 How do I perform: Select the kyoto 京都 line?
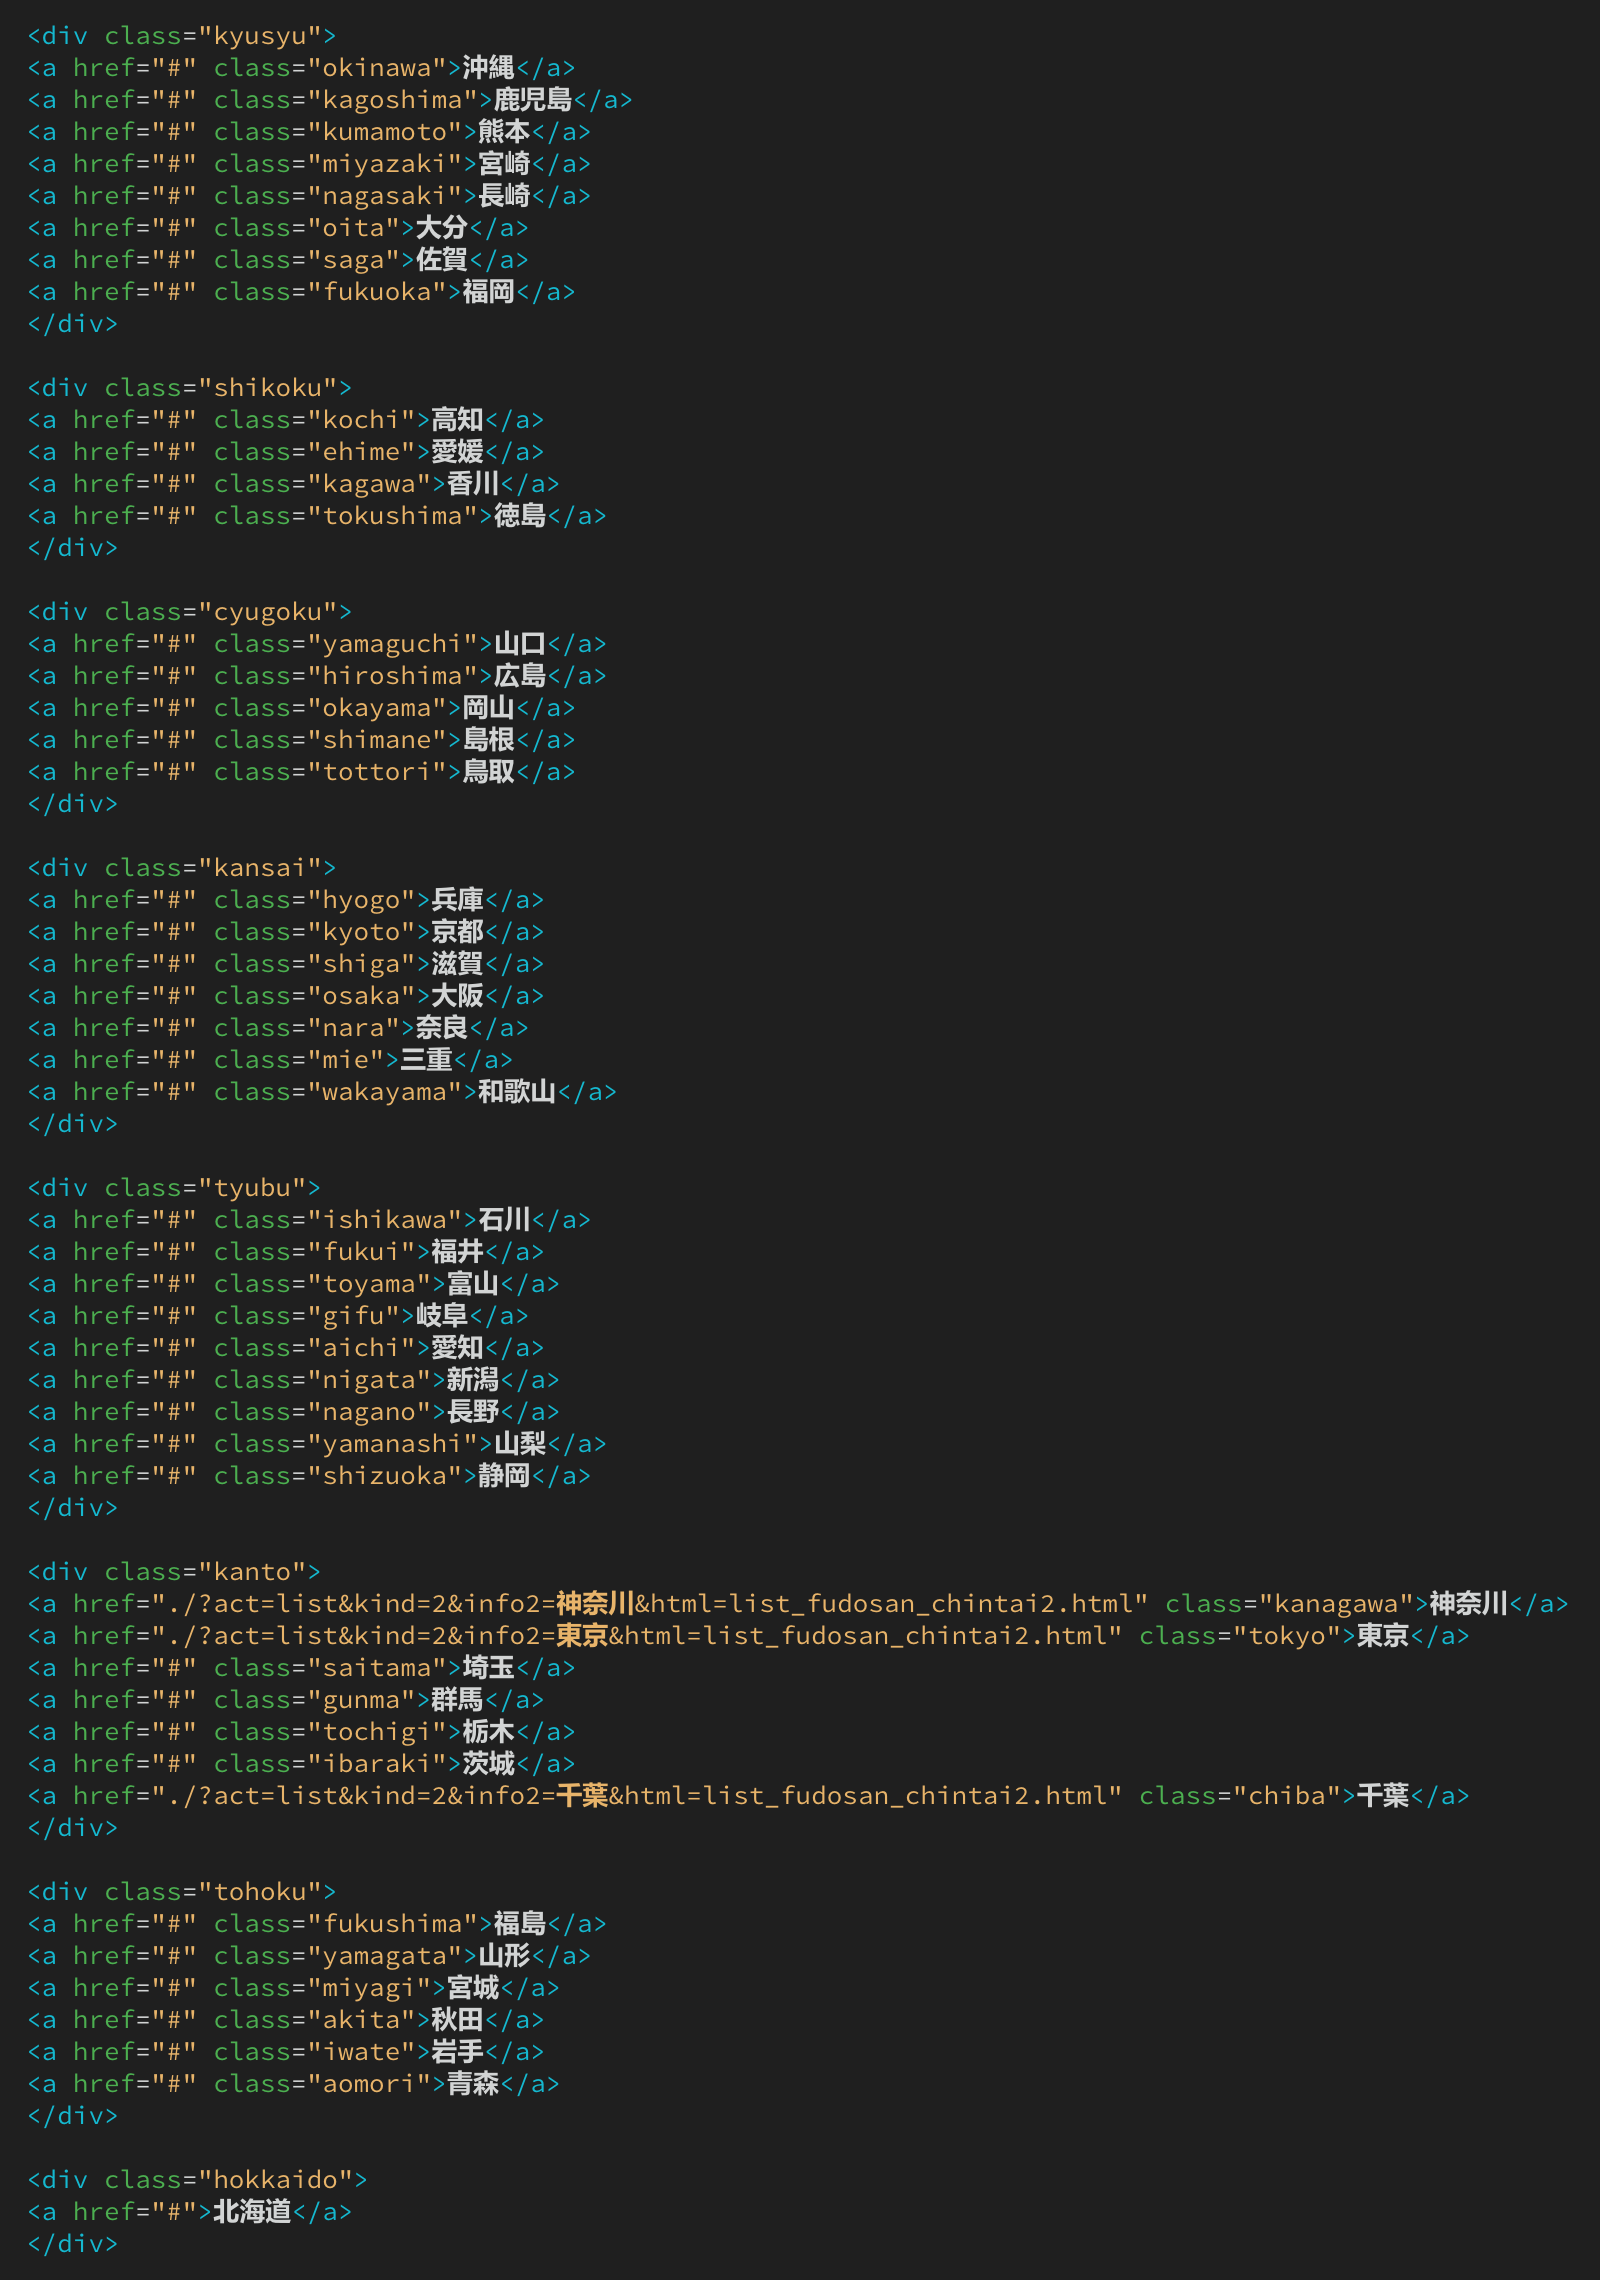286,932
